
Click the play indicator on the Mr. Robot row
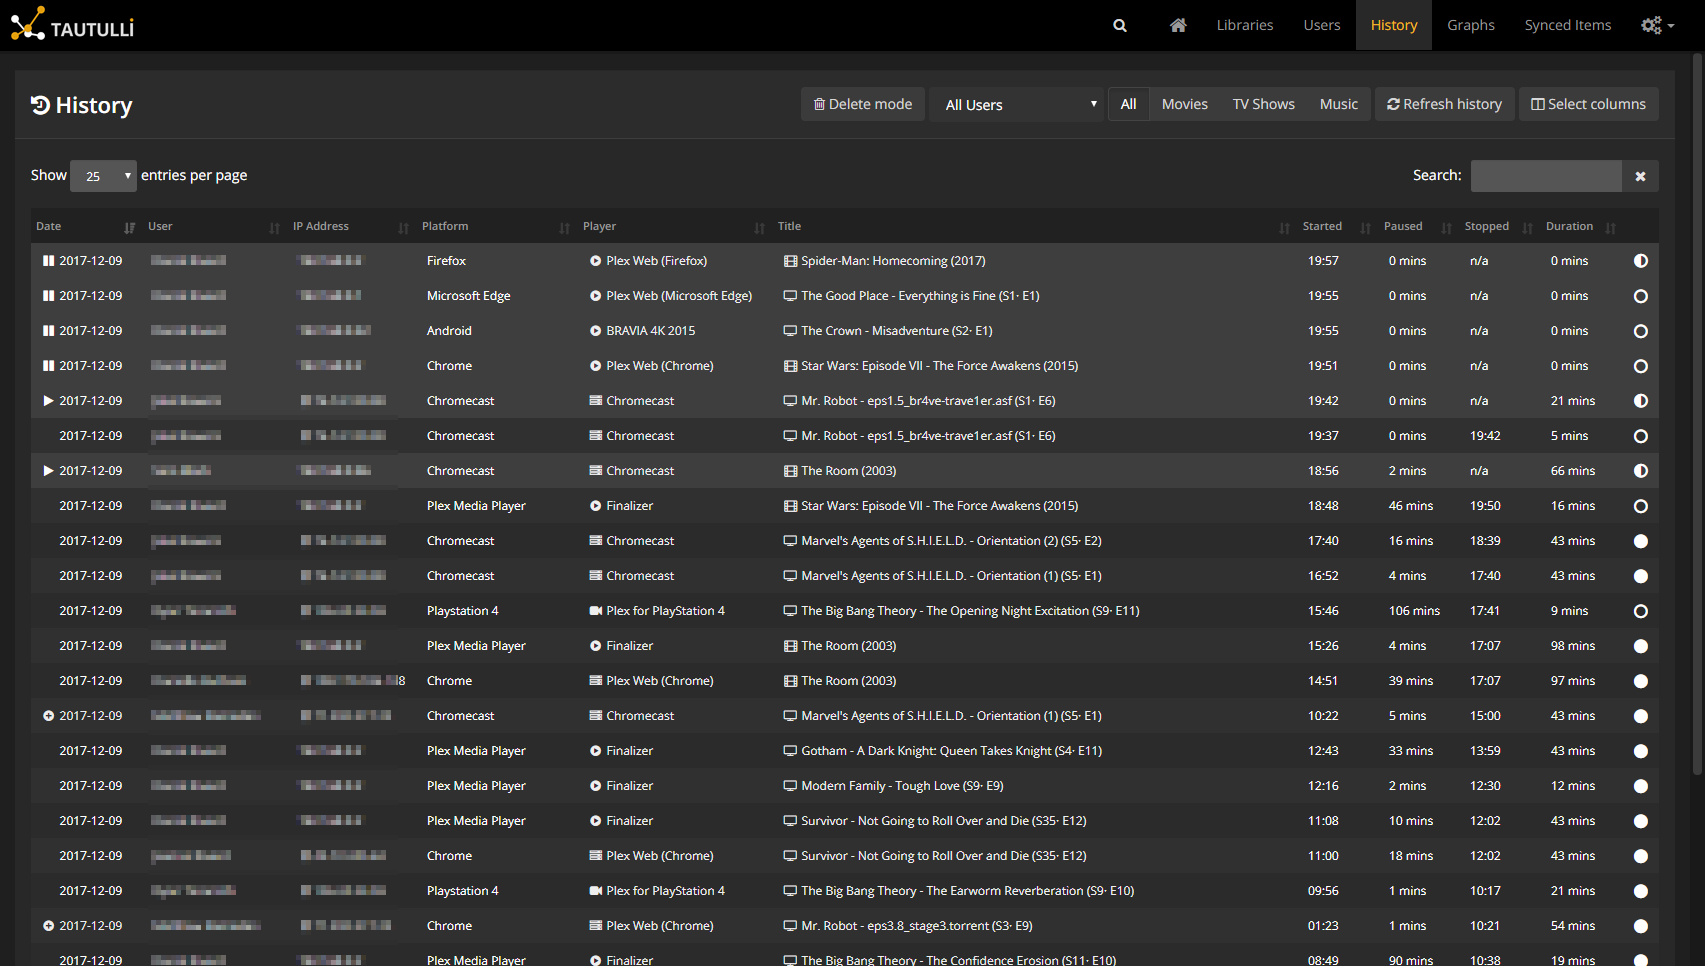[x=48, y=400]
